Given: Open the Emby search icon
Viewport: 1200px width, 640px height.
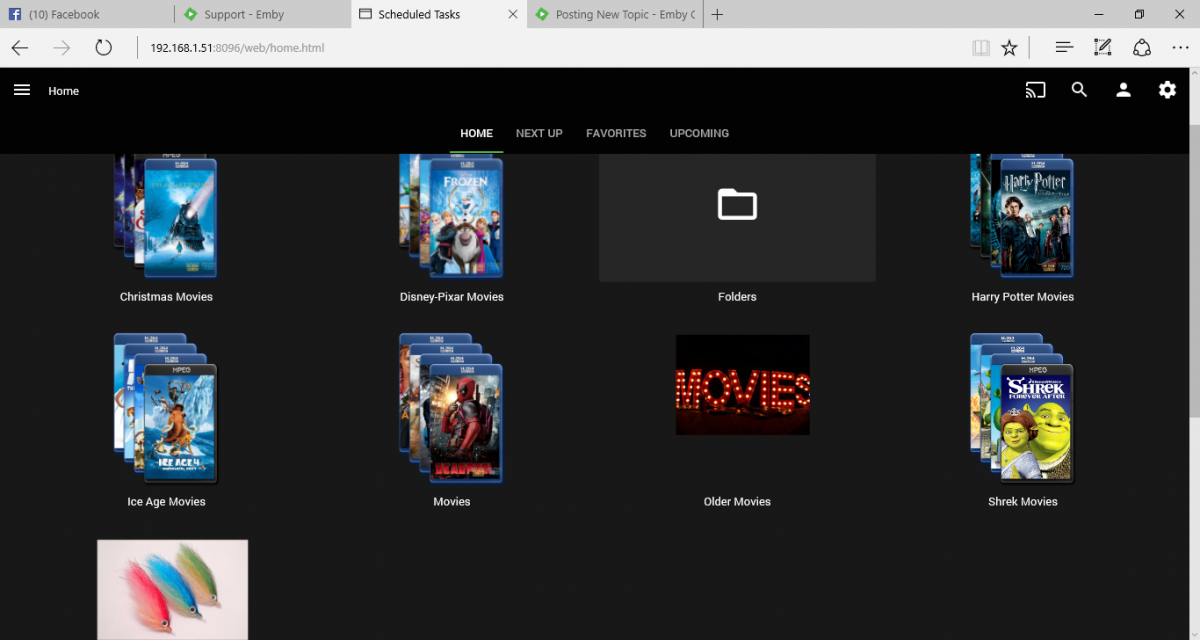Looking at the screenshot, I should 1079,90.
